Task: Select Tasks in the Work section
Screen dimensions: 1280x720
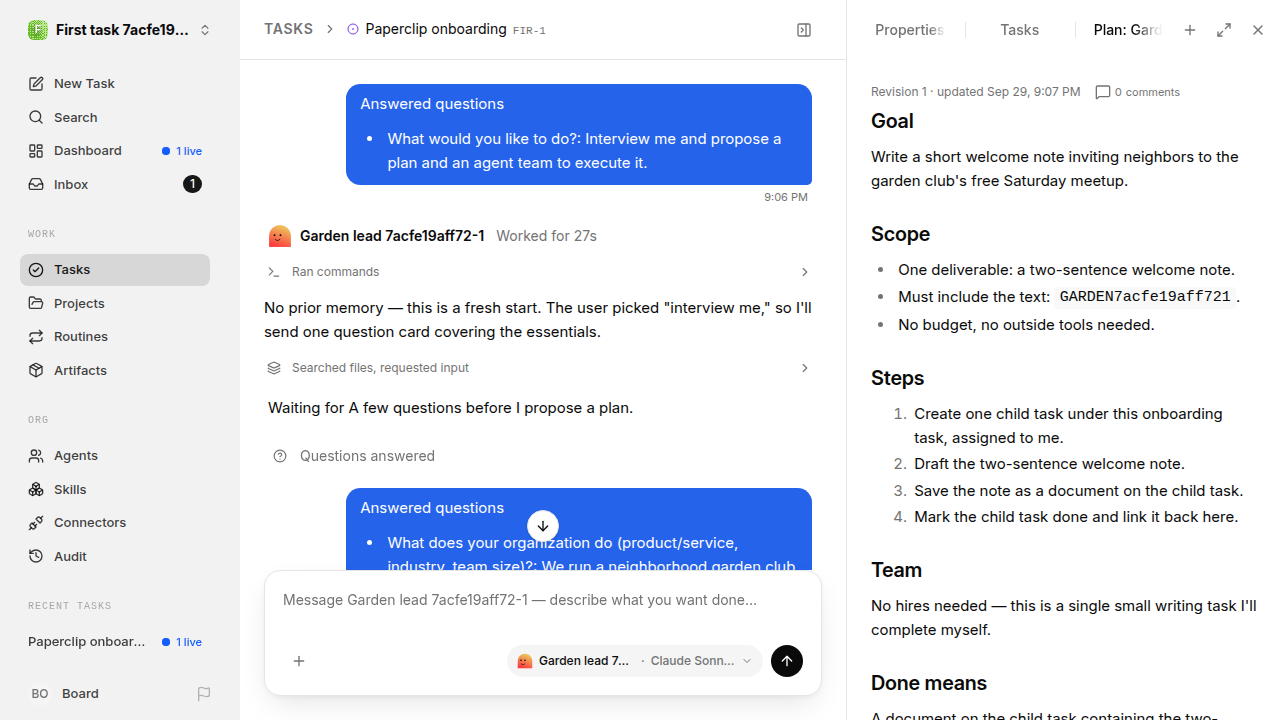Action: 115,270
